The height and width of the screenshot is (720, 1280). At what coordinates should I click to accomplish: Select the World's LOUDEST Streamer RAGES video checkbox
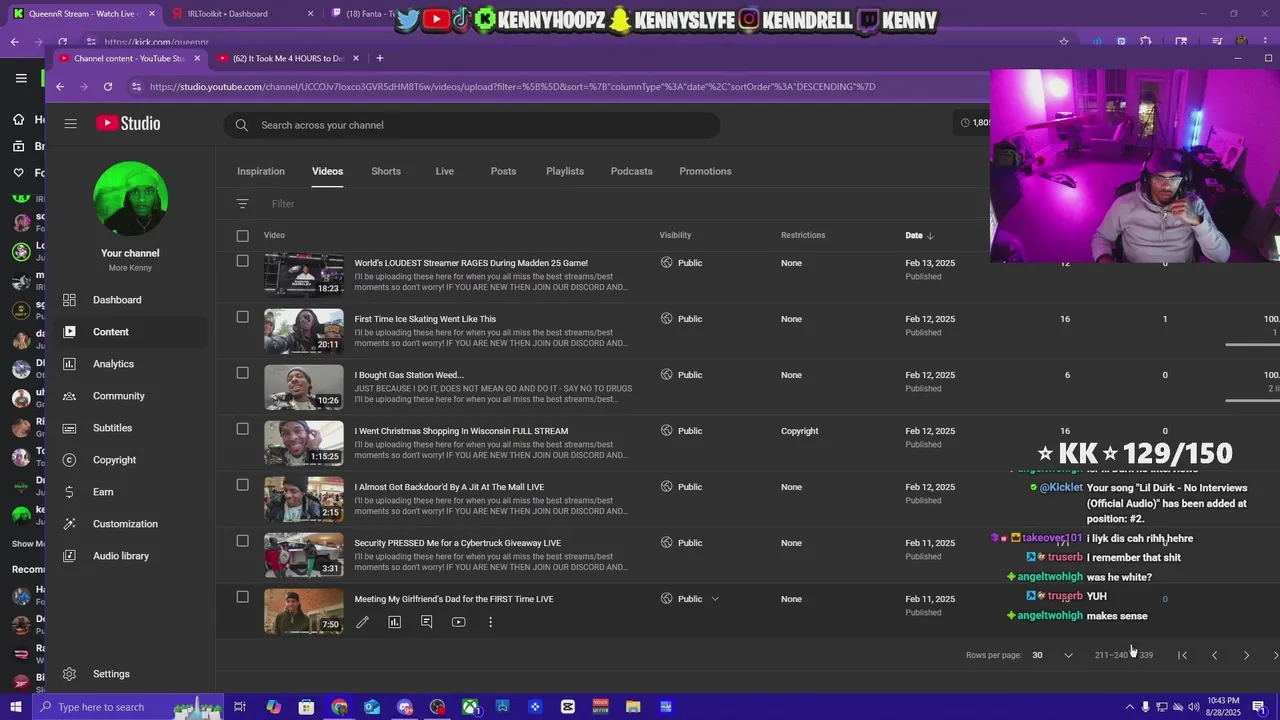click(x=242, y=261)
